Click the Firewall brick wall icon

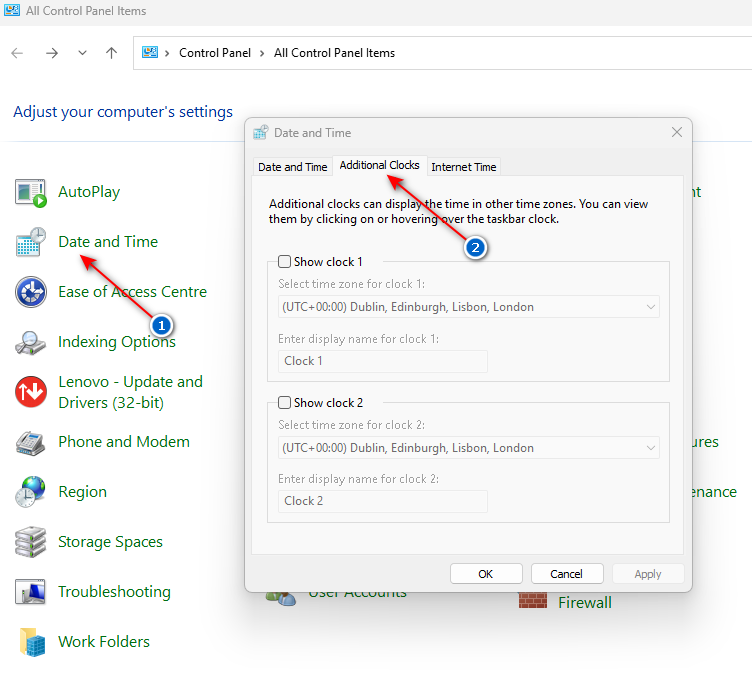pos(533,601)
